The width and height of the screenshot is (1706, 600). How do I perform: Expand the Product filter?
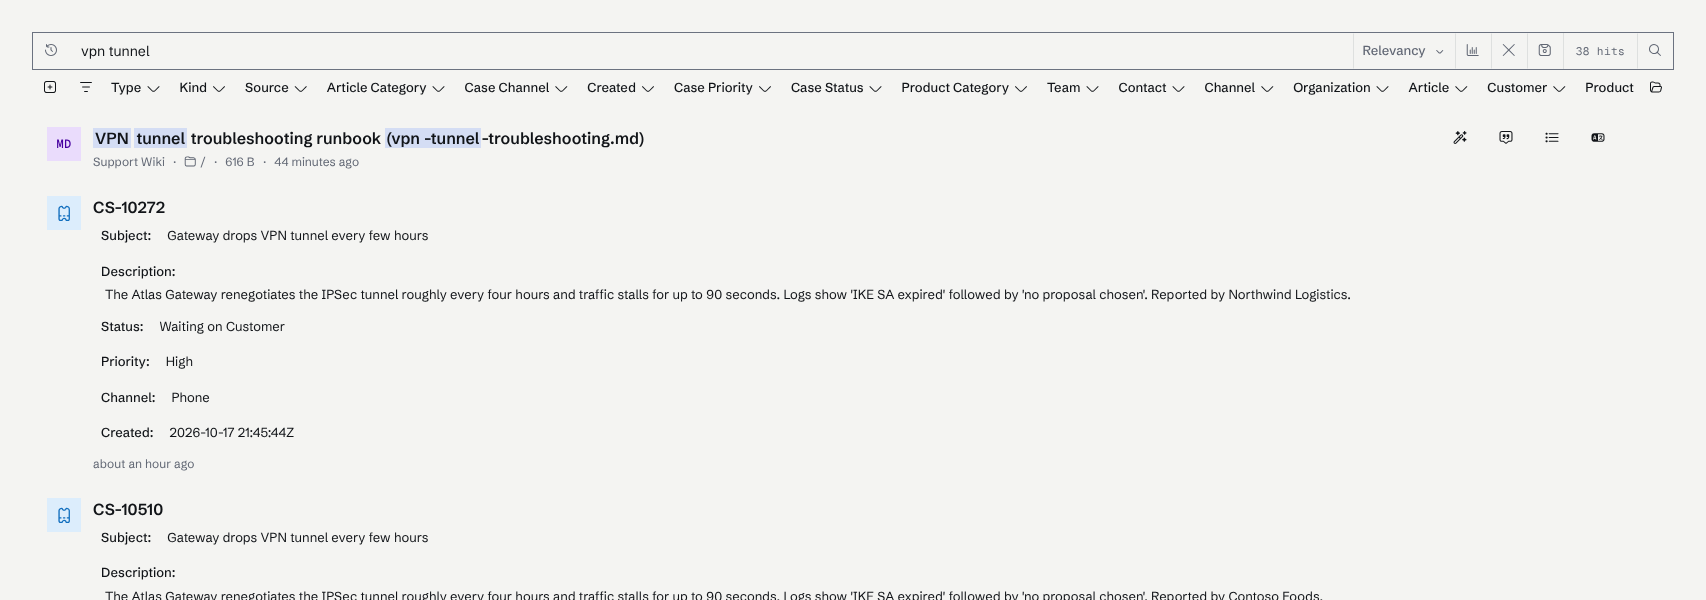1609,88
